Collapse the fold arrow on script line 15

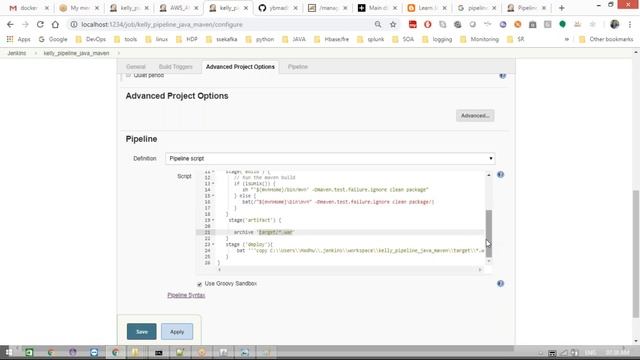213,196
